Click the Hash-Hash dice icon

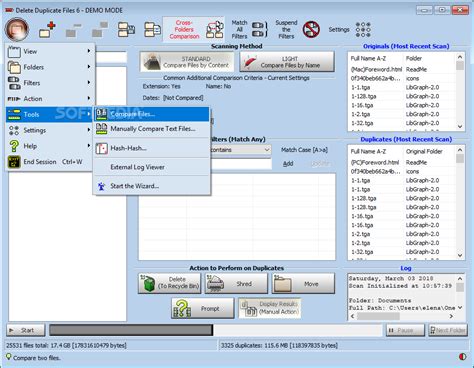(x=101, y=148)
